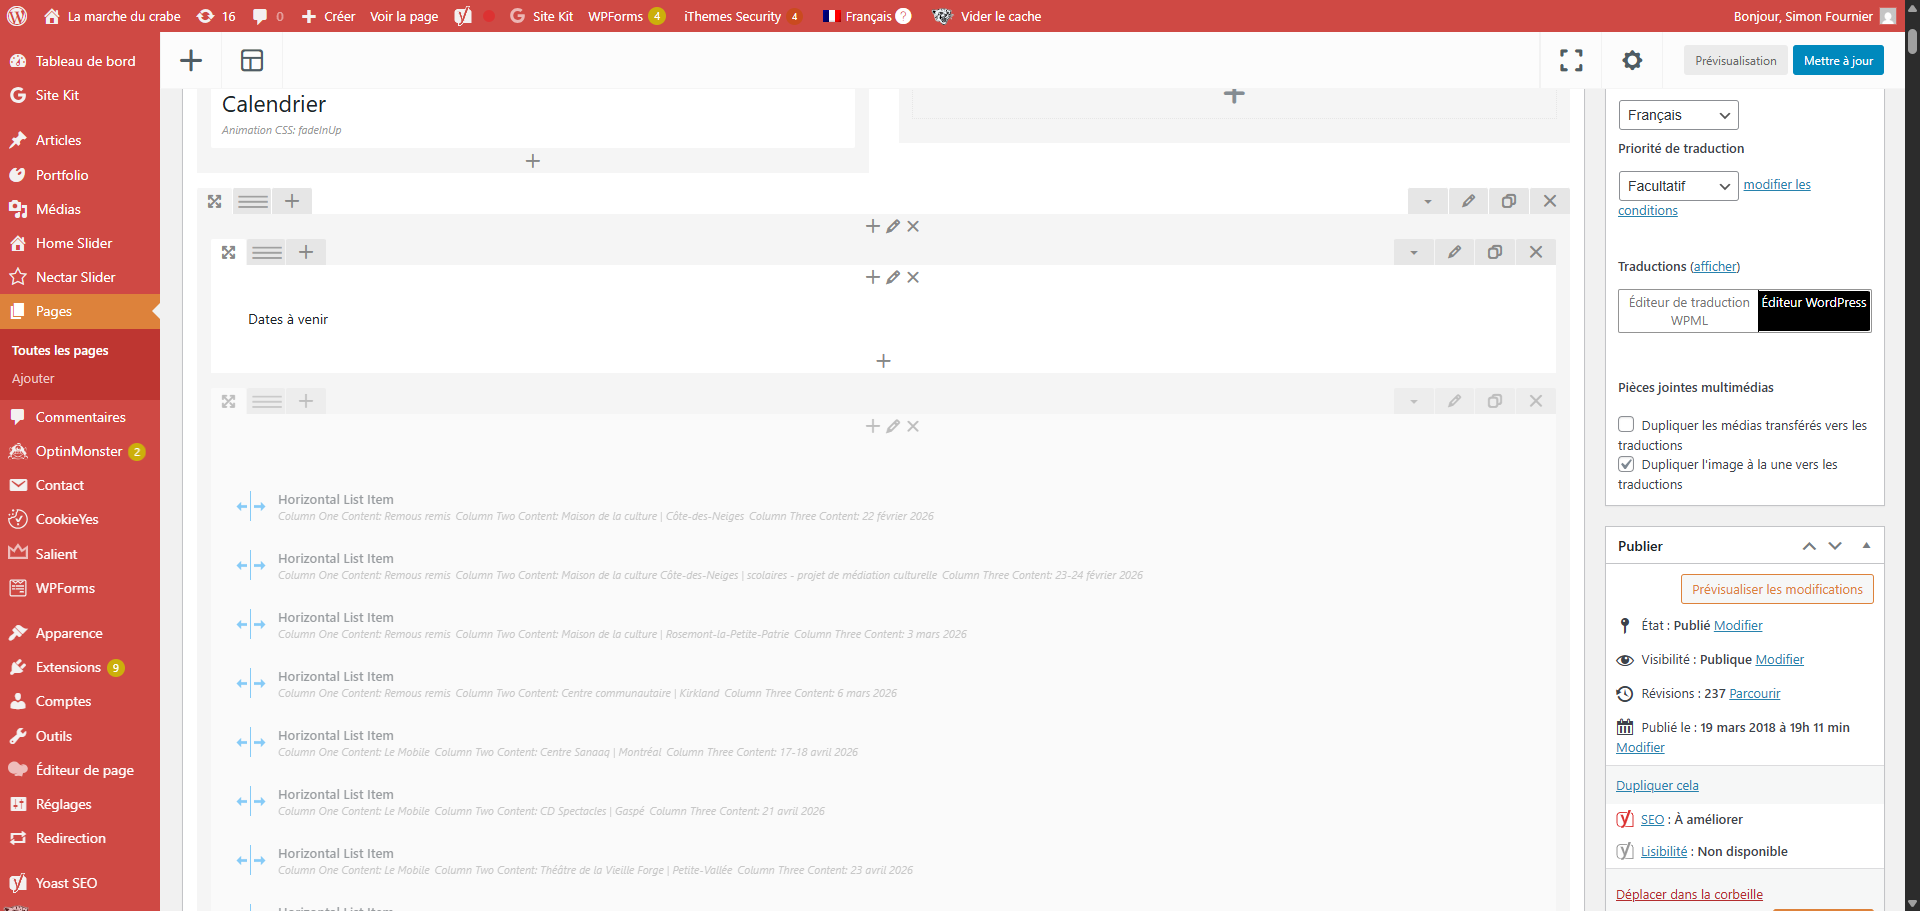This screenshot has width=1920, height=911.
Task: Open page settings gear icon
Action: click(x=1632, y=61)
